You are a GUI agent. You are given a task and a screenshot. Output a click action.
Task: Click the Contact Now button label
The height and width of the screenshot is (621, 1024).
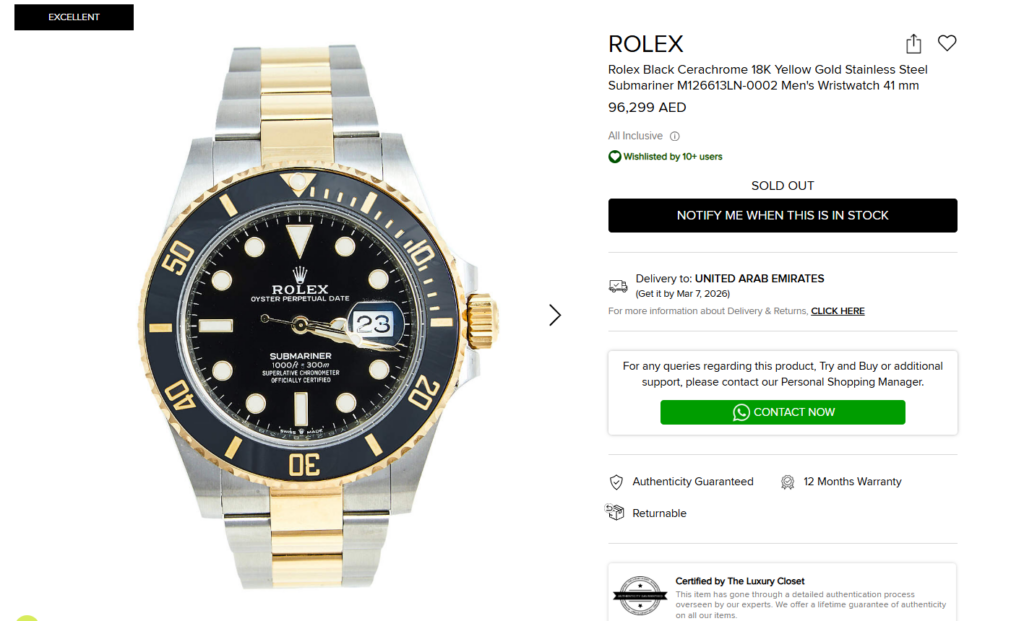click(794, 412)
